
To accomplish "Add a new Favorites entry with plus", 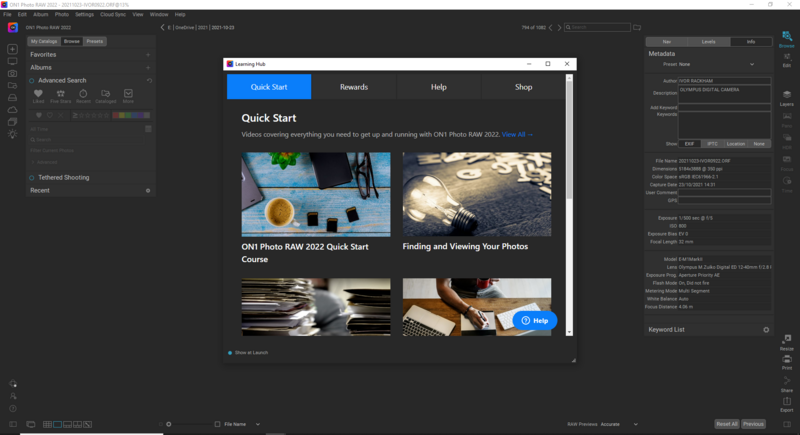I will pos(148,55).
